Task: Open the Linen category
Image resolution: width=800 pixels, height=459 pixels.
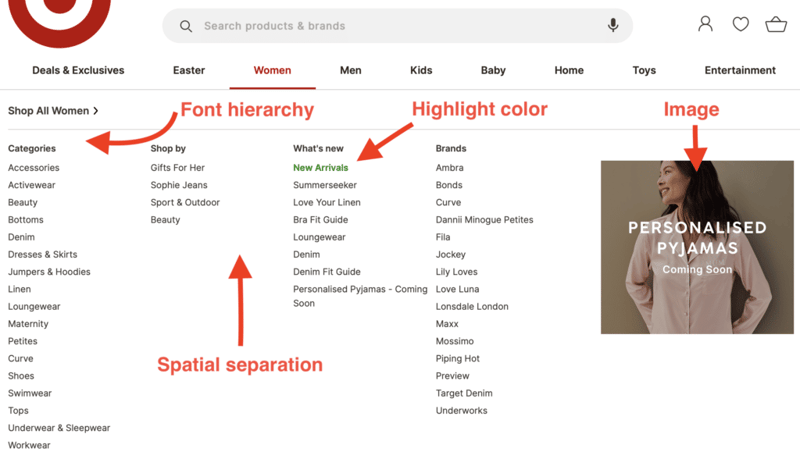Action: click(x=19, y=289)
